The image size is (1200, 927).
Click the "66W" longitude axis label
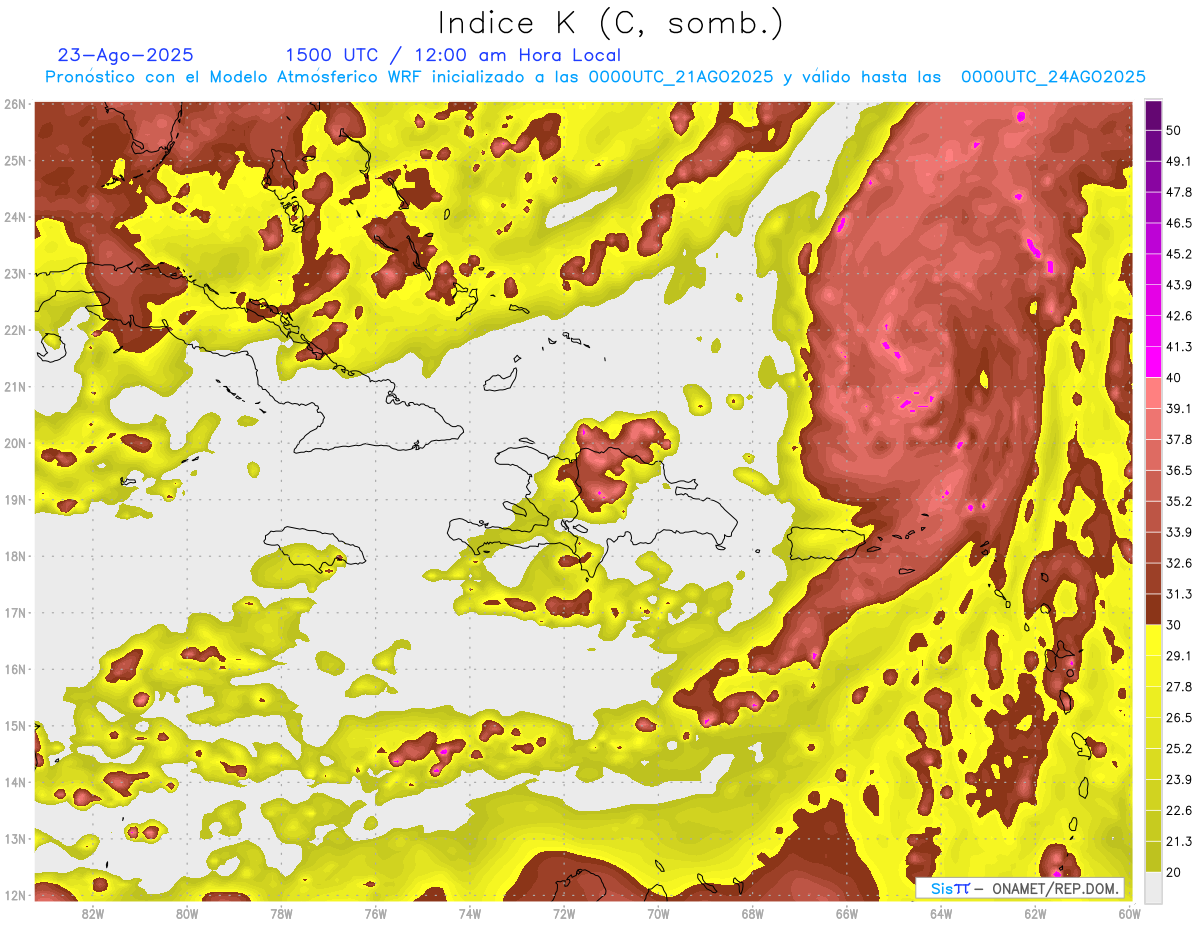click(847, 914)
